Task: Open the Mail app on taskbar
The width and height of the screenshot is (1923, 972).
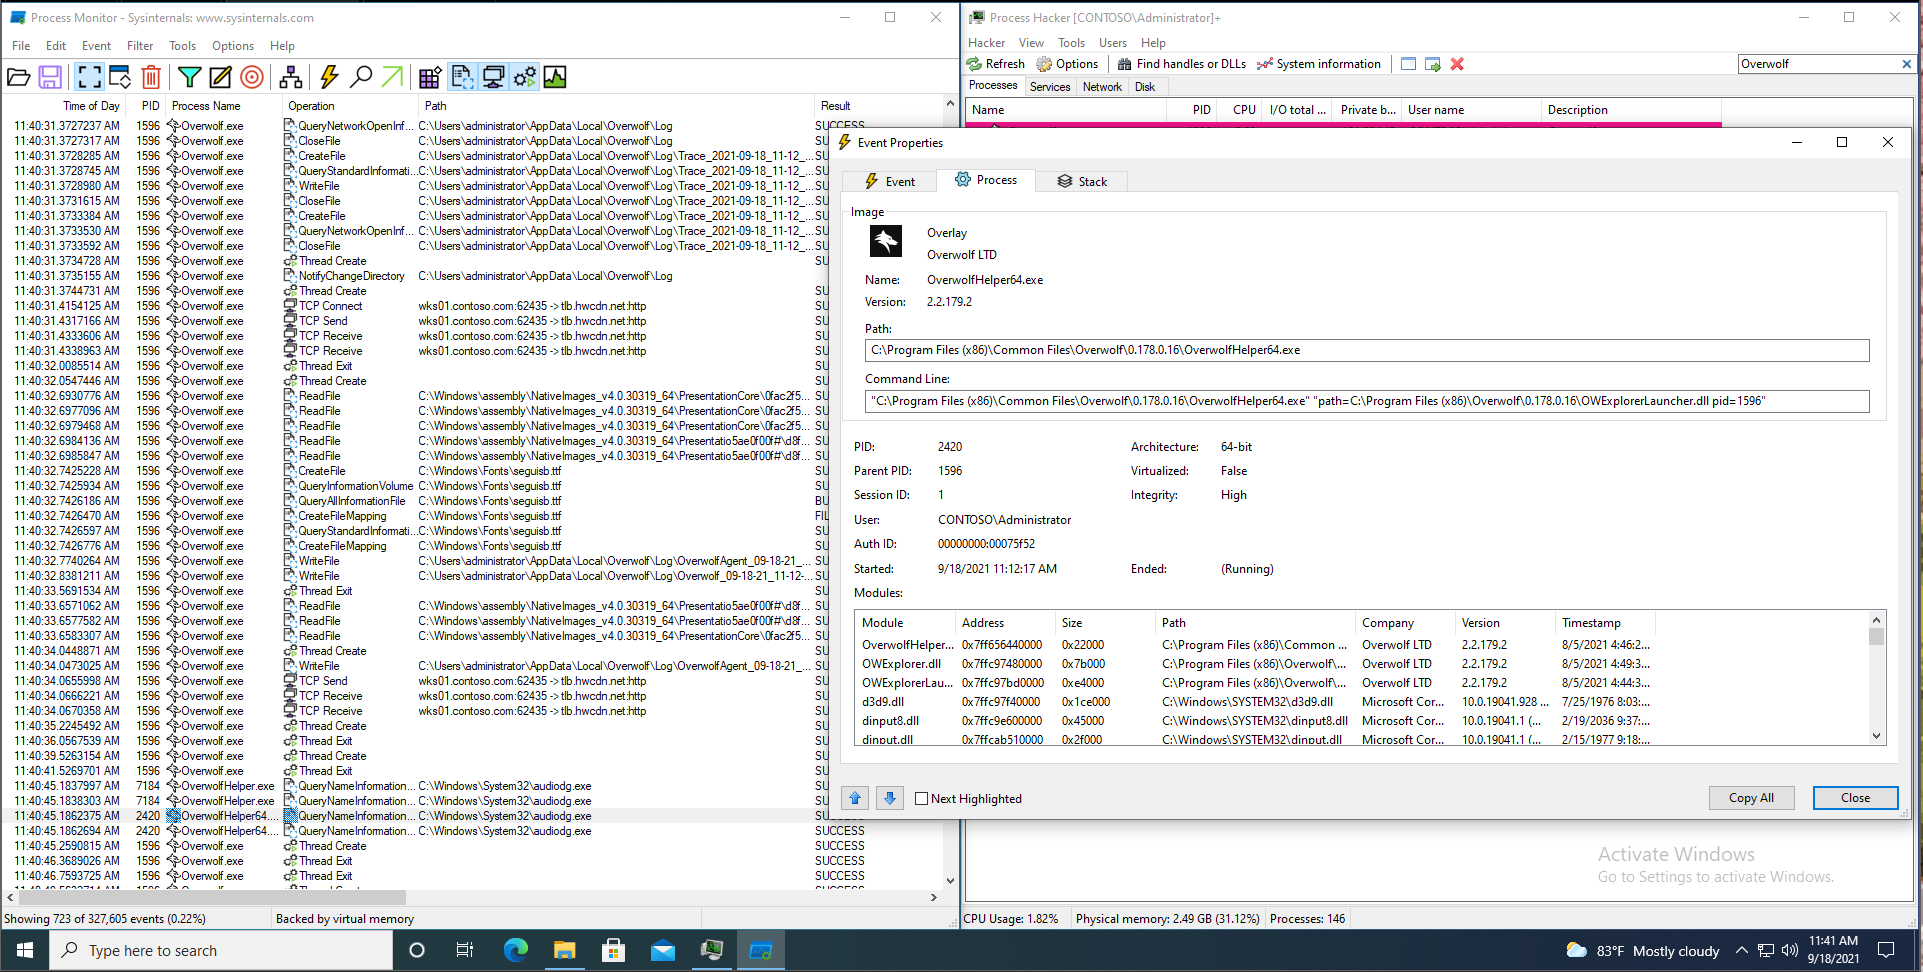Action: click(x=662, y=950)
